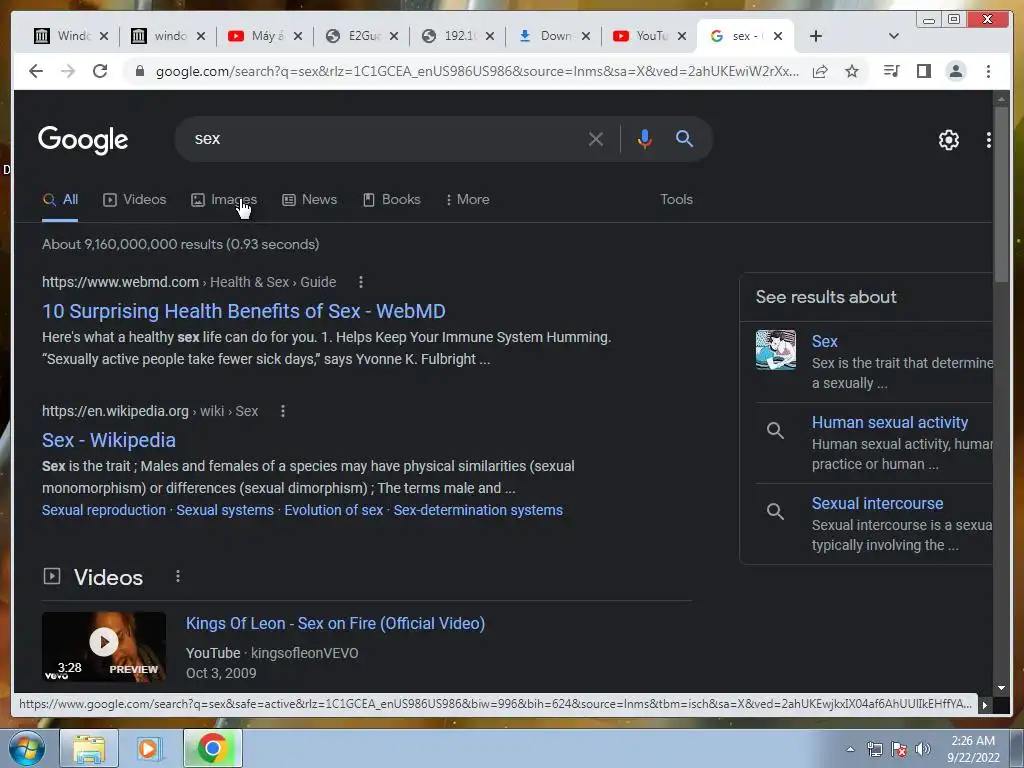Open the Evolution of sex sublink
The image size is (1024, 768).
coord(334,510)
